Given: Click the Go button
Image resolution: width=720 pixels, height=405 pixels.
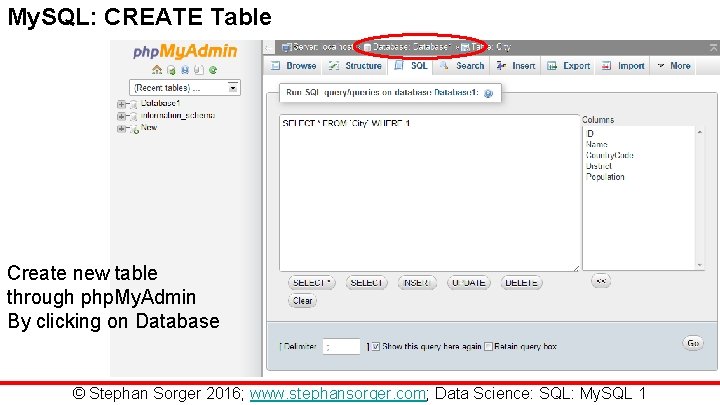Looking at the screenshot, I should tap(693, 343).
